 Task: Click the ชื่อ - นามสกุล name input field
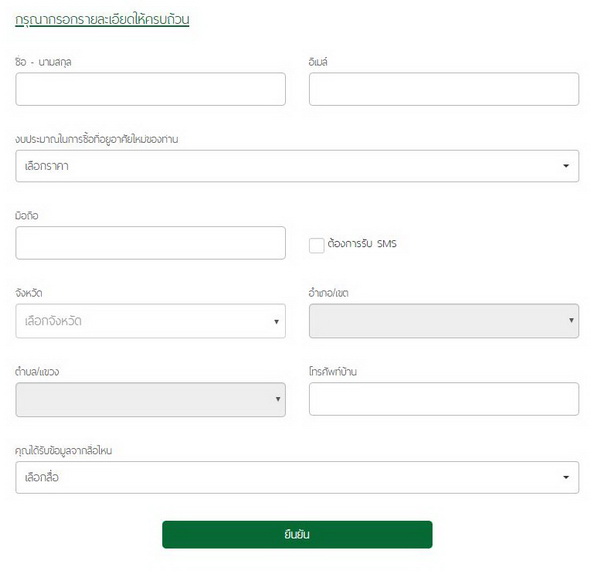(150, 89)
